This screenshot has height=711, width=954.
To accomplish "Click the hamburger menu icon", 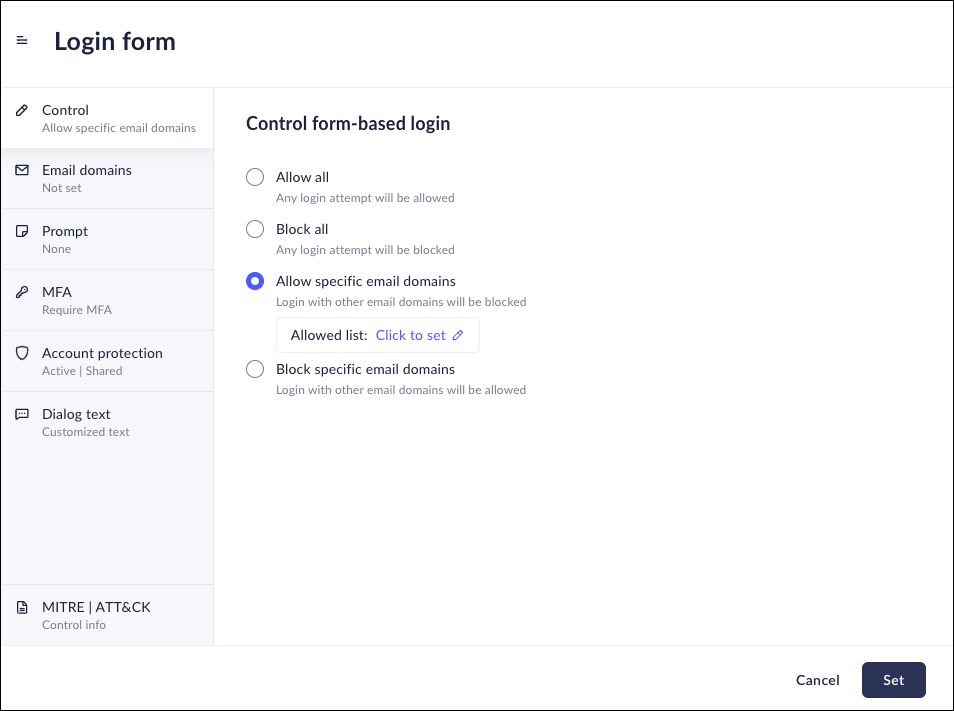I will pyautogui.click(x=22, y=41).
